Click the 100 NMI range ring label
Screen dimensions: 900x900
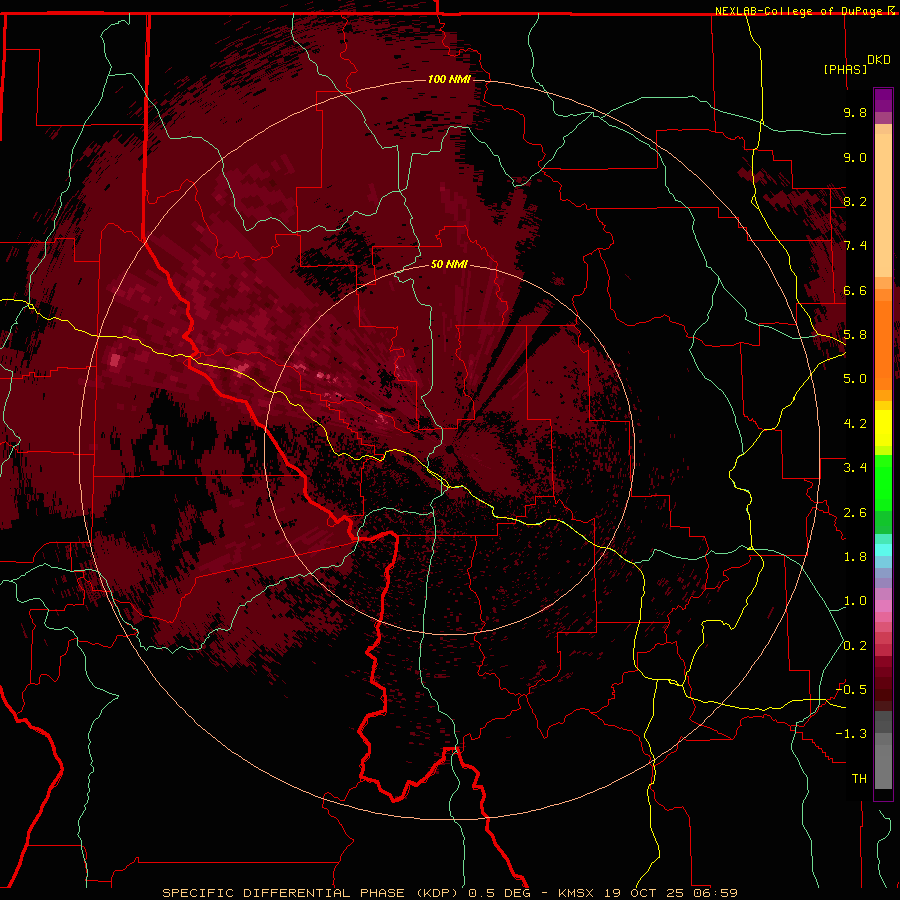click(449, 79)
